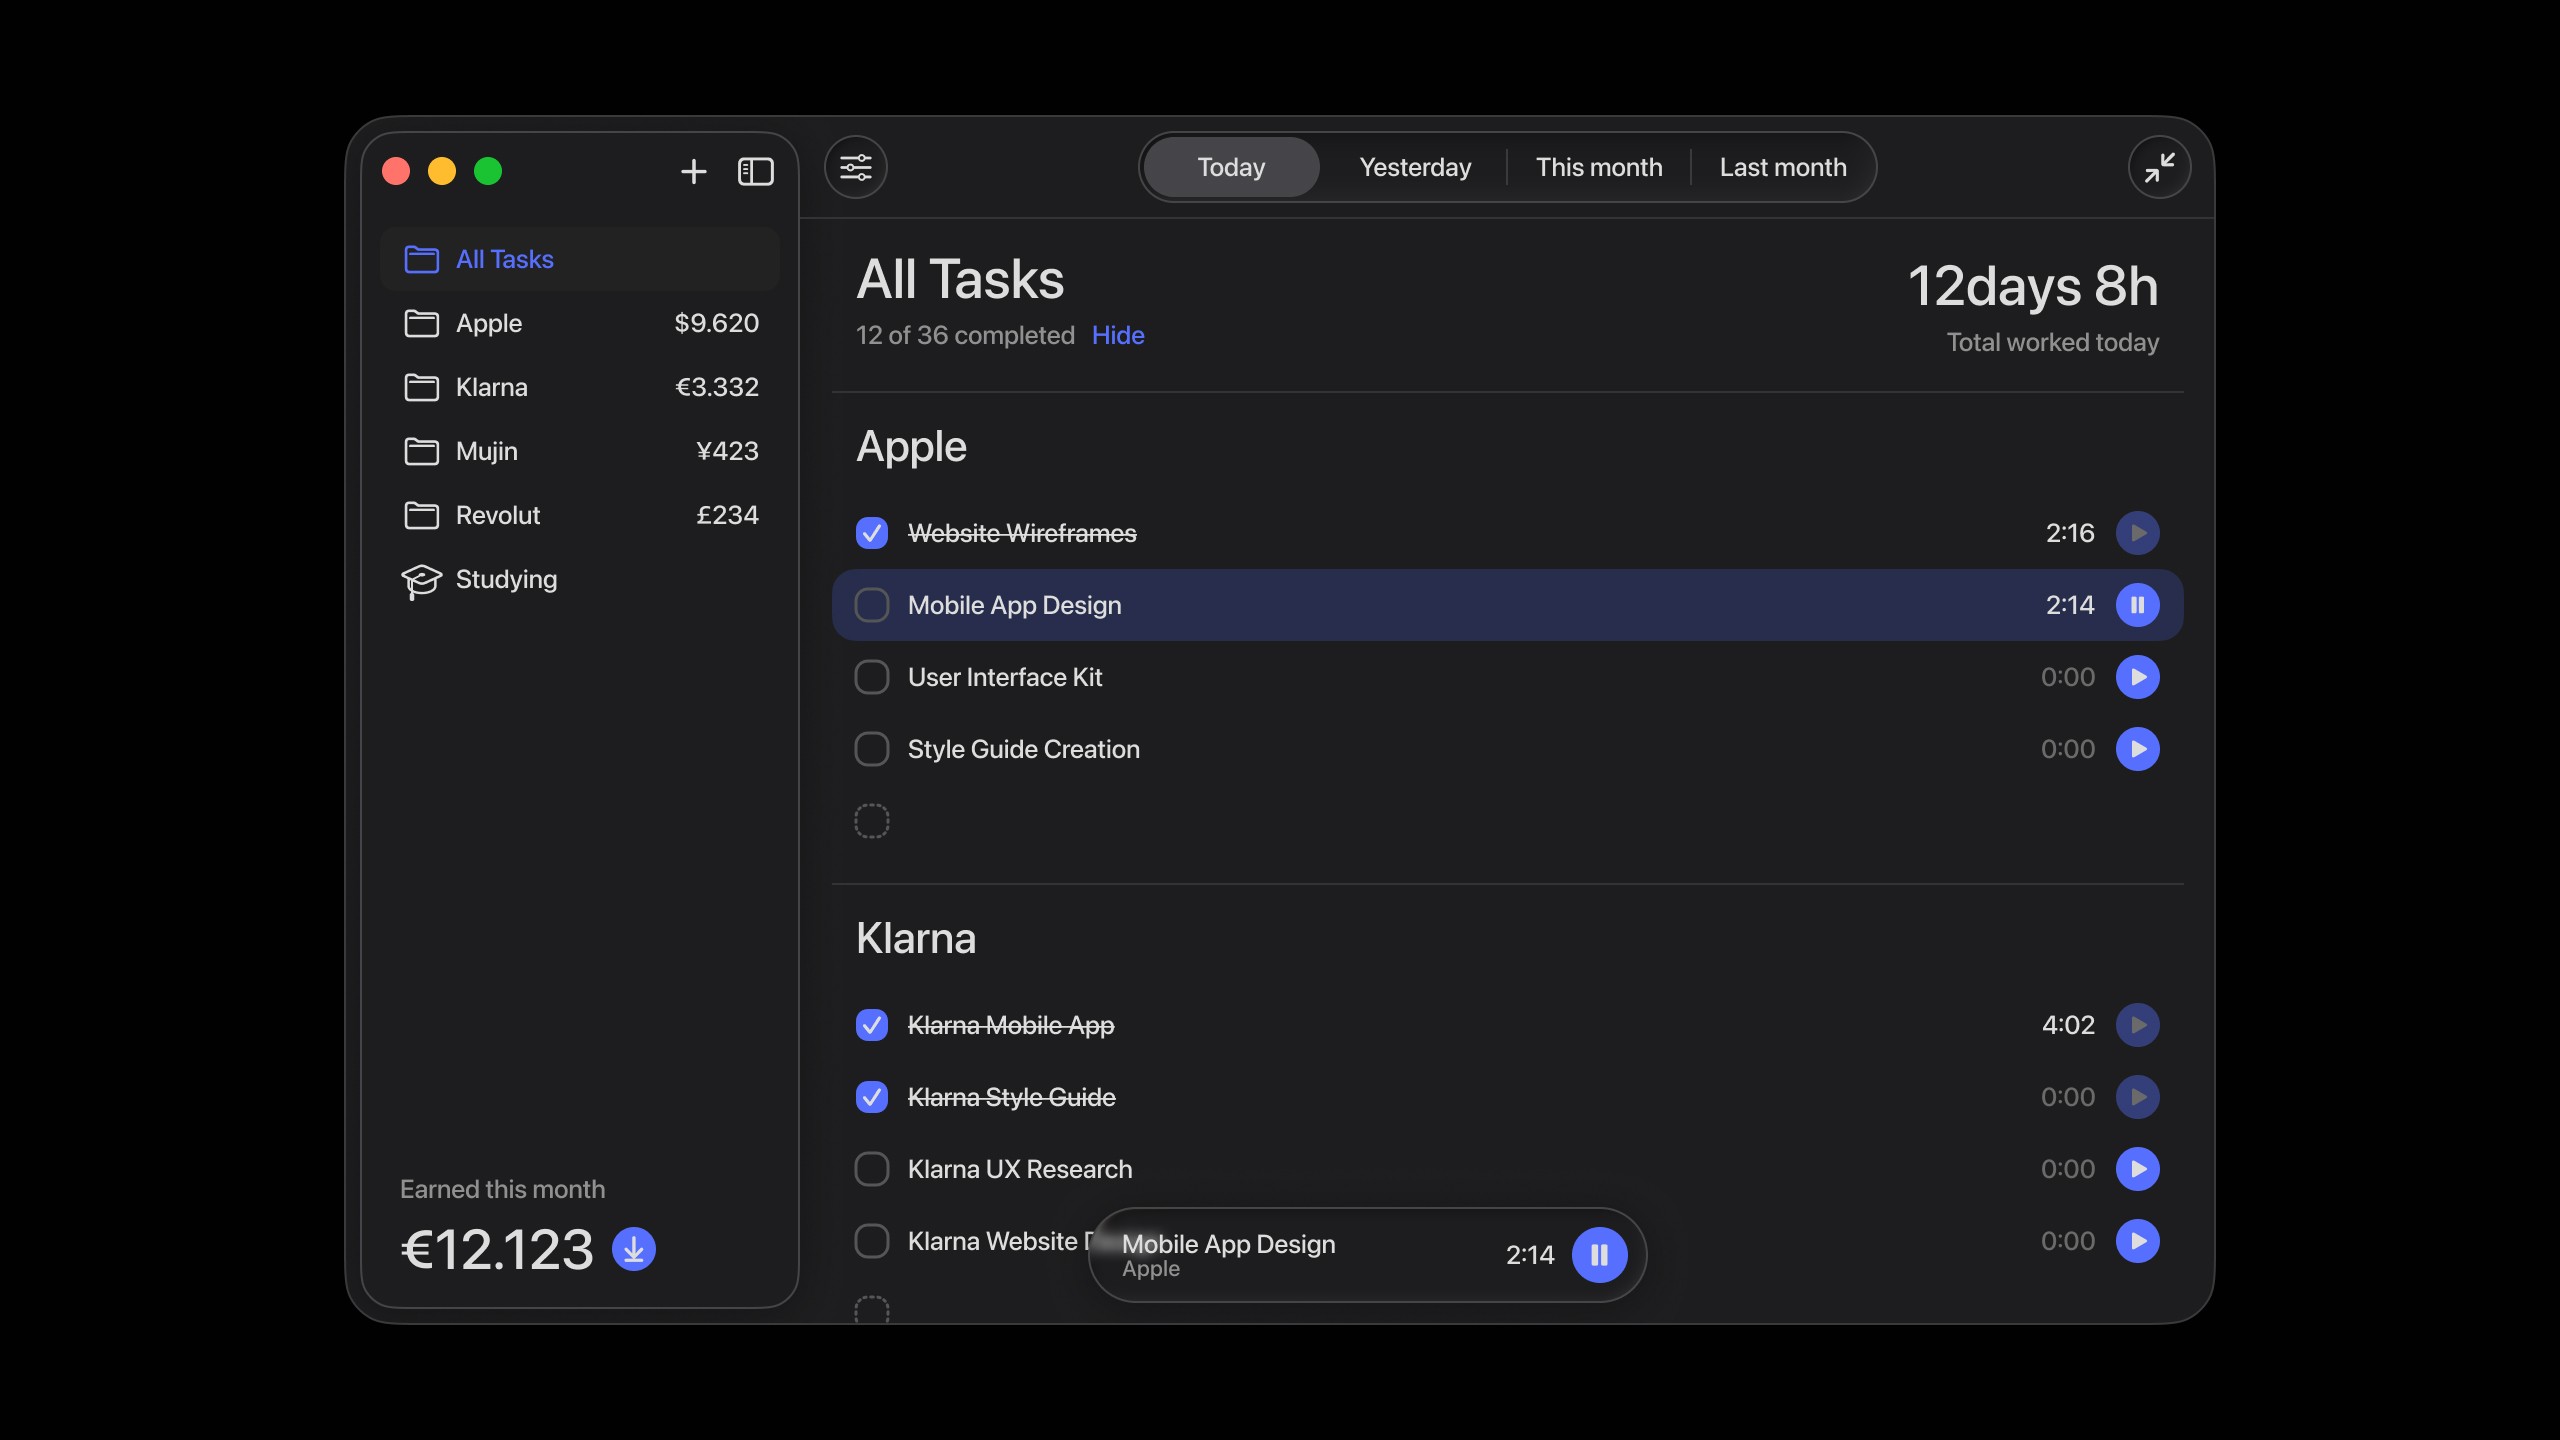The height and width of the screenshot is (1440, 2560).
Task: Select the Mujin project folder
Action: click(487, 451)
